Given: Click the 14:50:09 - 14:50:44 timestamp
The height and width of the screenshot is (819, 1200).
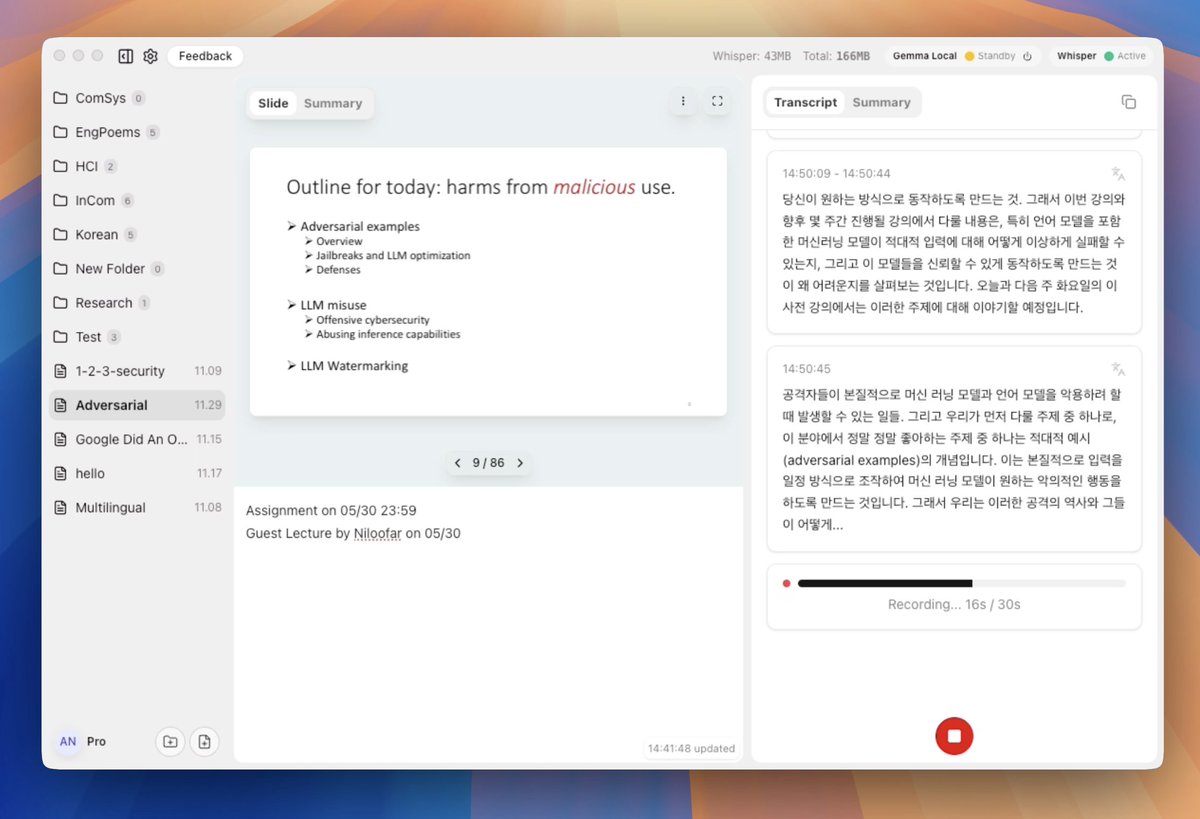Looking at the screenshot, I should pyautogui.click(x=836, y=174).
